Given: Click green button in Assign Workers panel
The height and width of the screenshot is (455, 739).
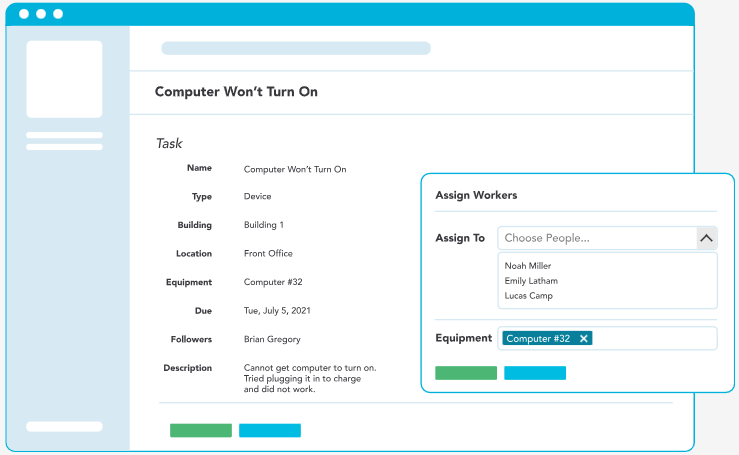Looking at the screenshot, I should pyautogui.click(x=466, y=373).
